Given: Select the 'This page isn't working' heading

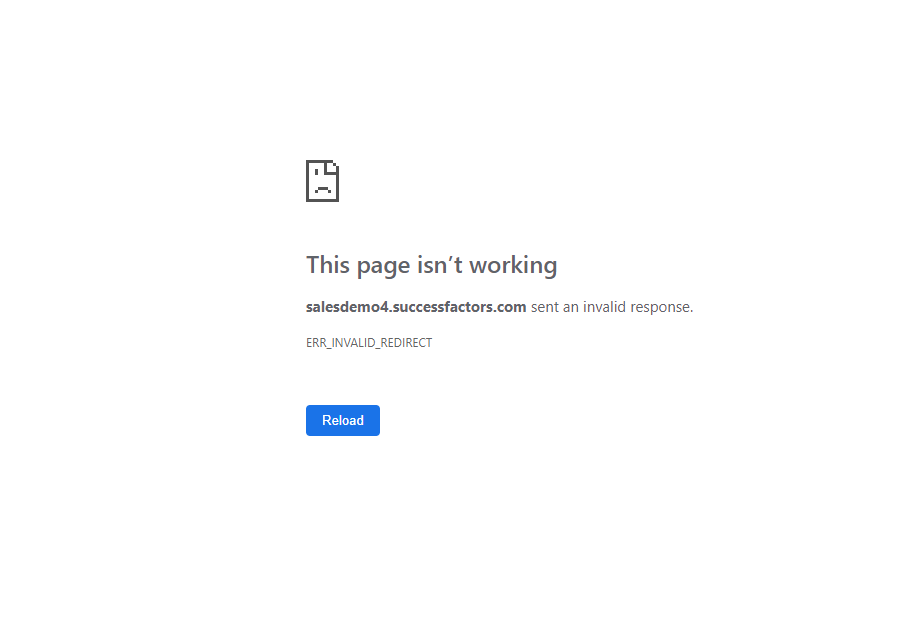Looking at the screenshot, I should point(432,265).
